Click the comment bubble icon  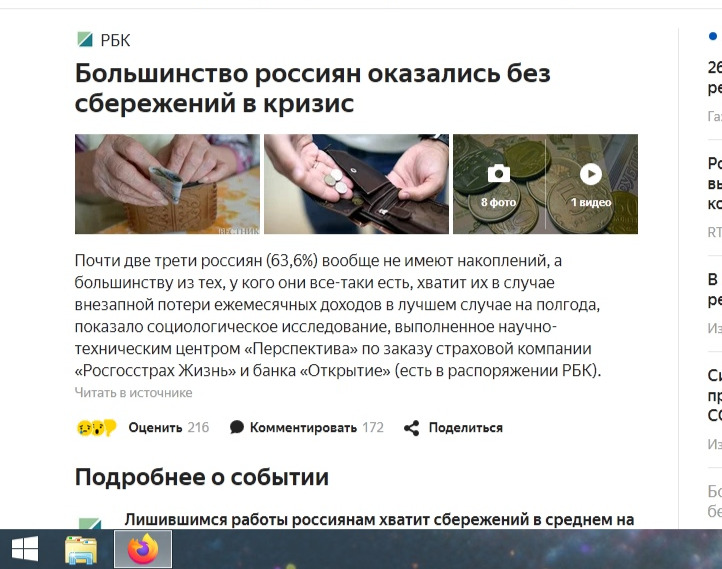pos(237,427)
